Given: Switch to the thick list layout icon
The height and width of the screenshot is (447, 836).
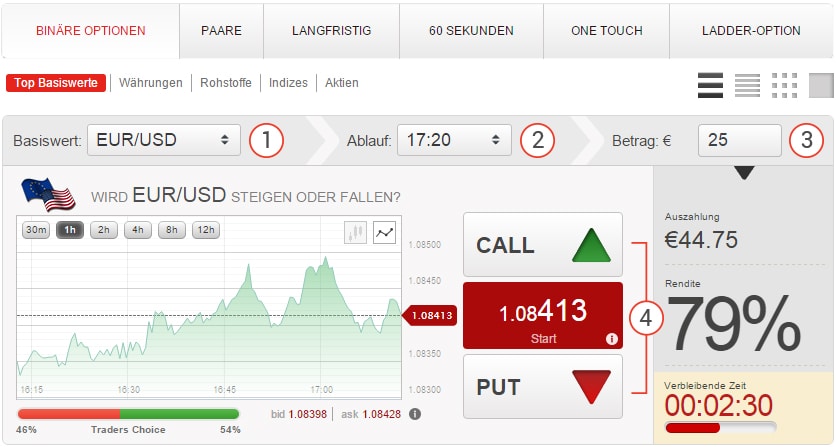Looking at the screenshot, I should [x=710, y=85].
